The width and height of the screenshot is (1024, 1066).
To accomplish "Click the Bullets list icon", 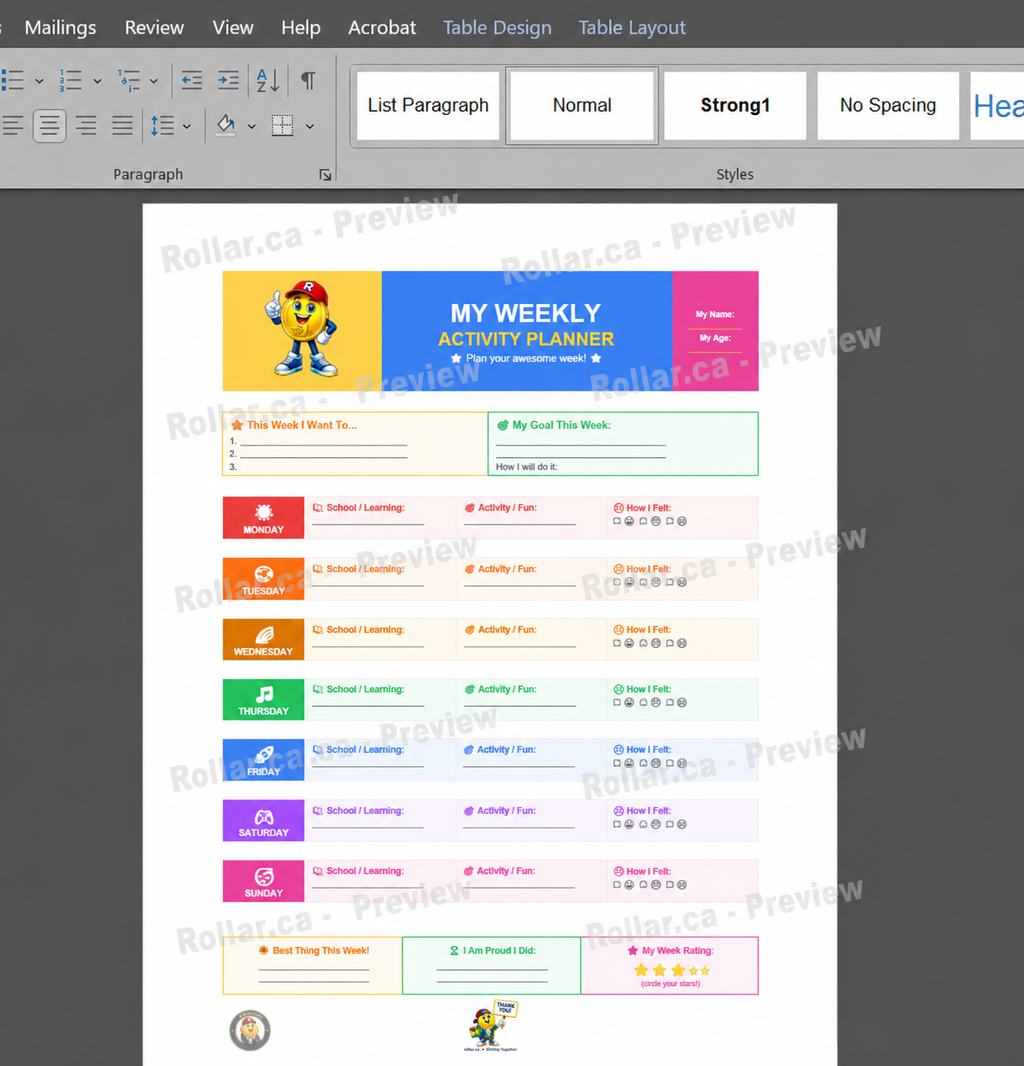I will point(13,80).
